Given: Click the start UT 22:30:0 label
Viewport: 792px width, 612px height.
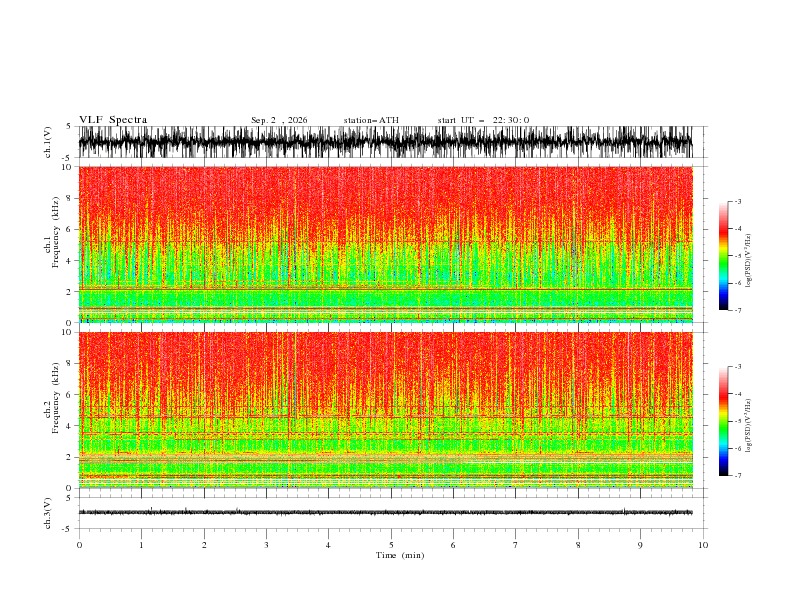Looking at the screenshot, I should 483,120.
